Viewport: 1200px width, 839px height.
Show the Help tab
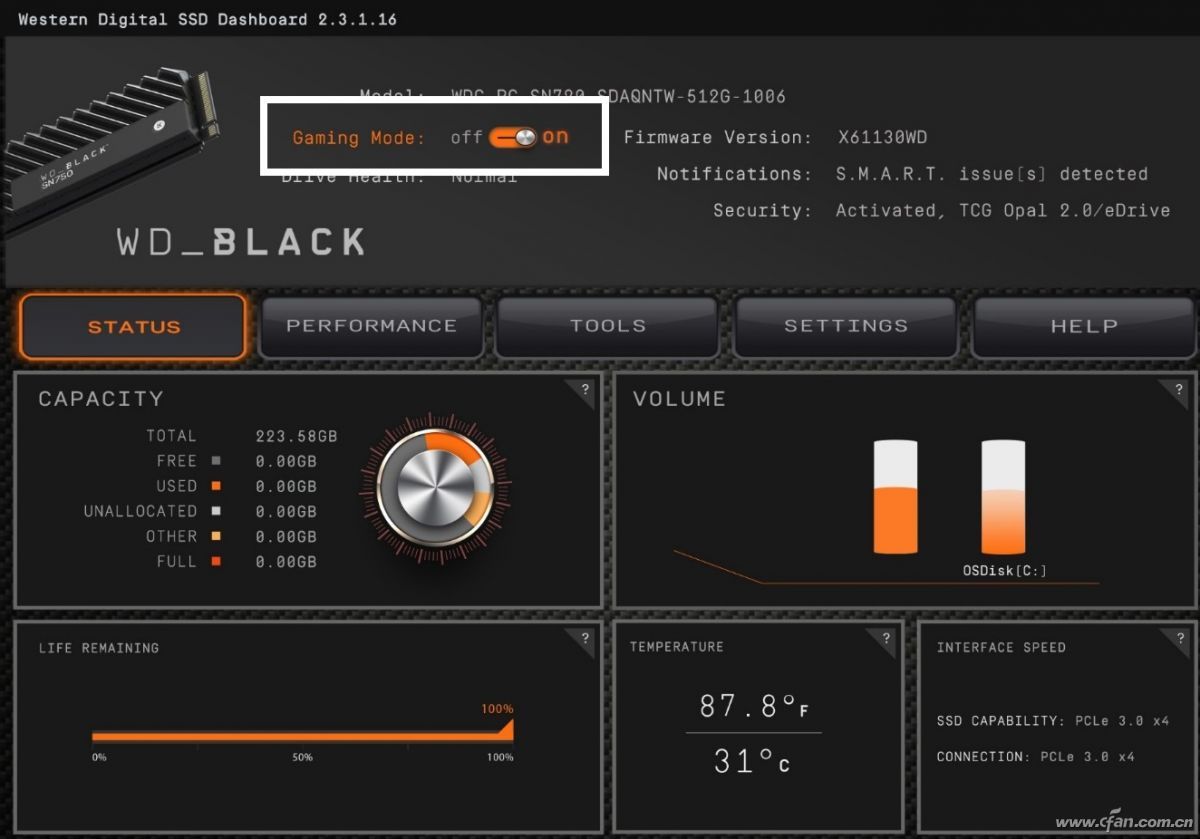(1084, 326)
